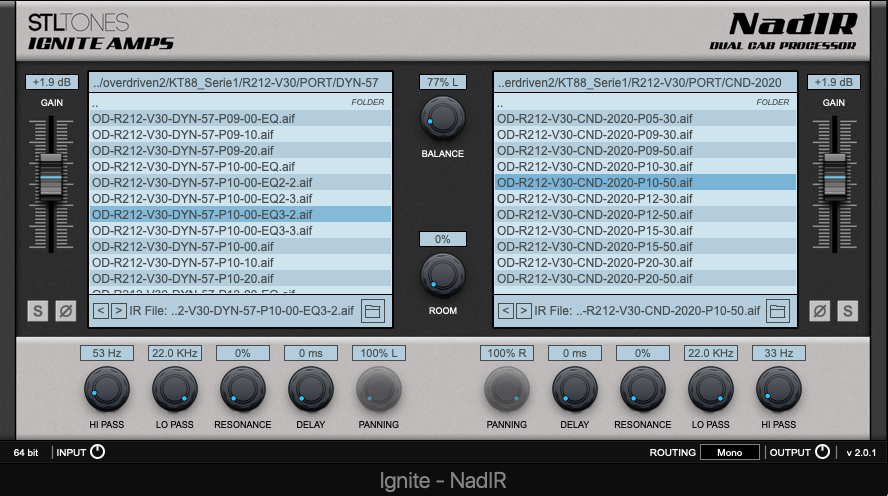Solo the left cabinet with the S button
Screen dimensions: 888x496
38,311
